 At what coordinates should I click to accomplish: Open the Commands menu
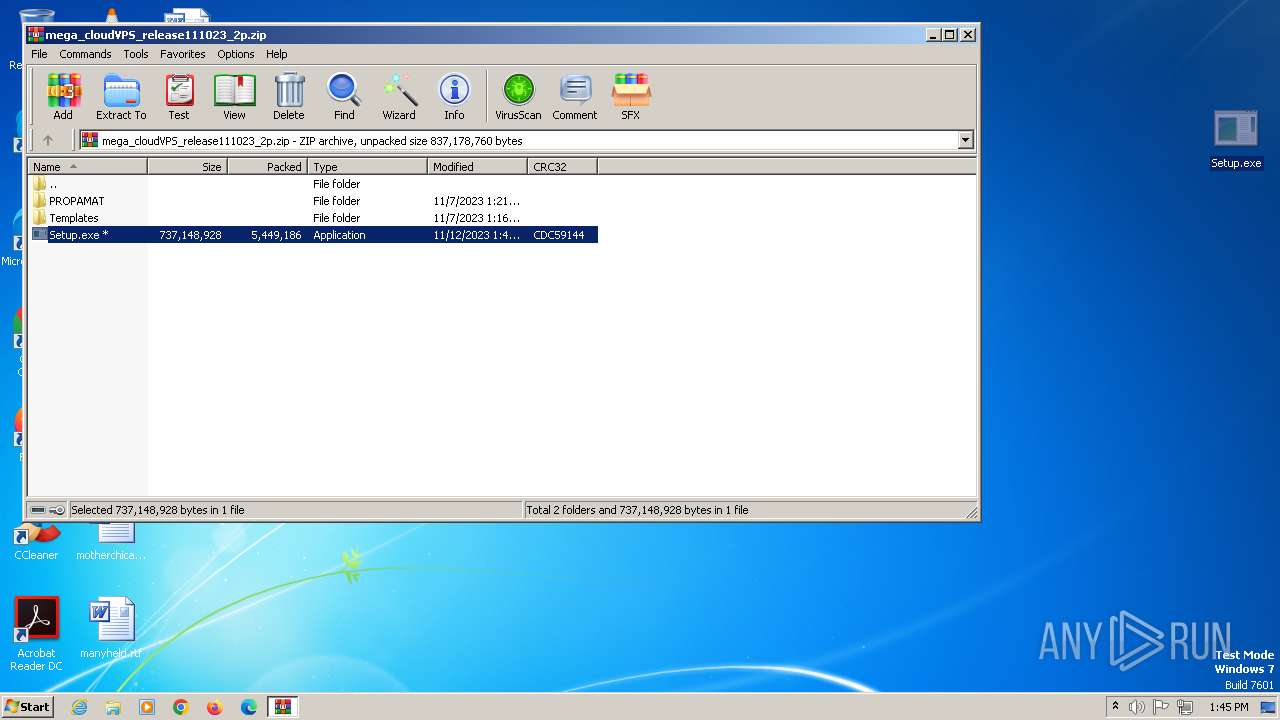(85, 54)
